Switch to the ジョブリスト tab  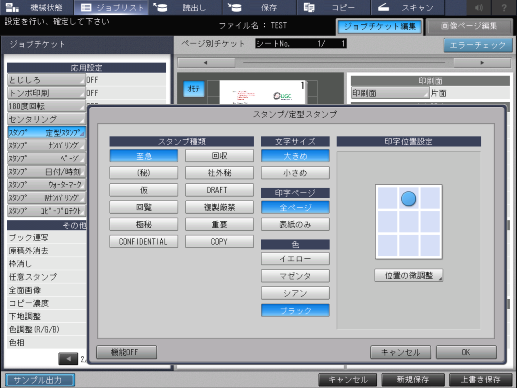(x=112, y=7)
